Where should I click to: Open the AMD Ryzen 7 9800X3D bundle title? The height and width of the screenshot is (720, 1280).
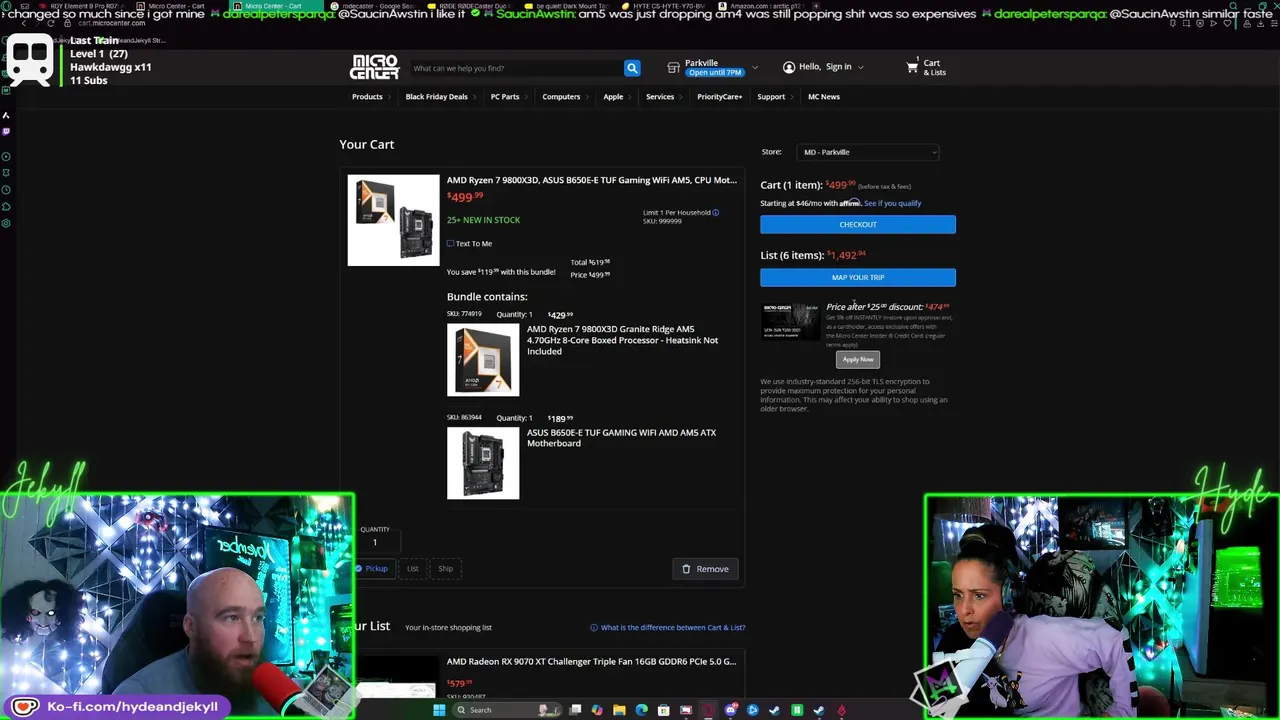(592, 180)
